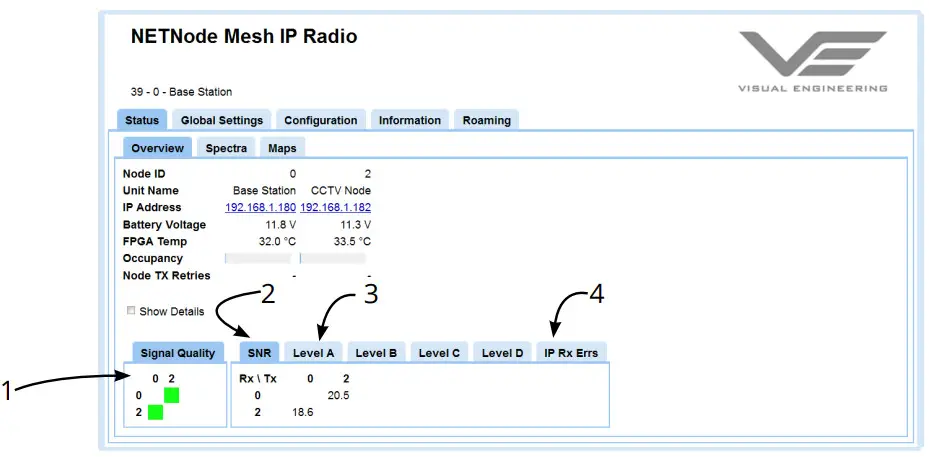Open the 192.168.1.182 IP address link
929x457 pixels.
click(x=336, y=207)
